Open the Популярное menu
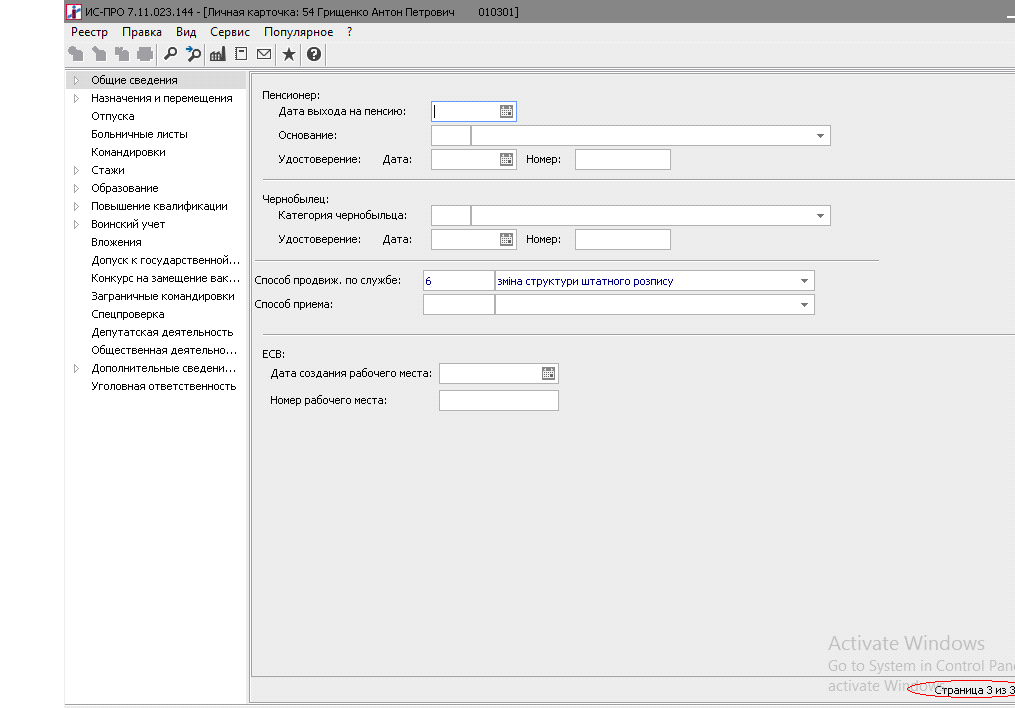The height and width of the screenshot is (708, 1015). click(298, 32)
